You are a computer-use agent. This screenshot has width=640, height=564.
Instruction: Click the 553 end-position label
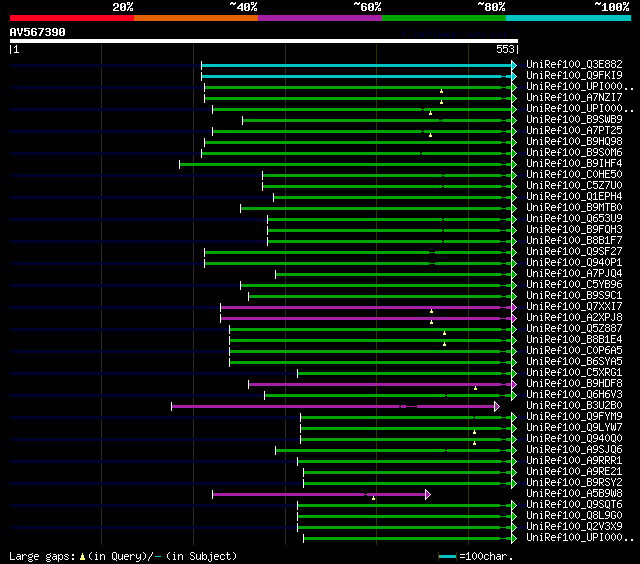click(x=505, y=49)
